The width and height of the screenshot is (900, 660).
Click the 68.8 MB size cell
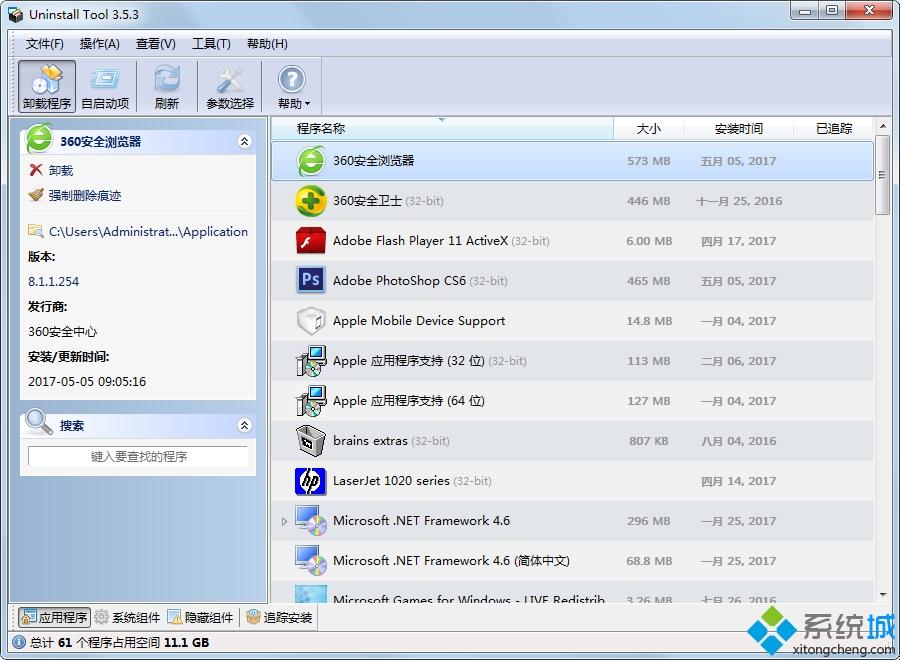pos(649,561)
